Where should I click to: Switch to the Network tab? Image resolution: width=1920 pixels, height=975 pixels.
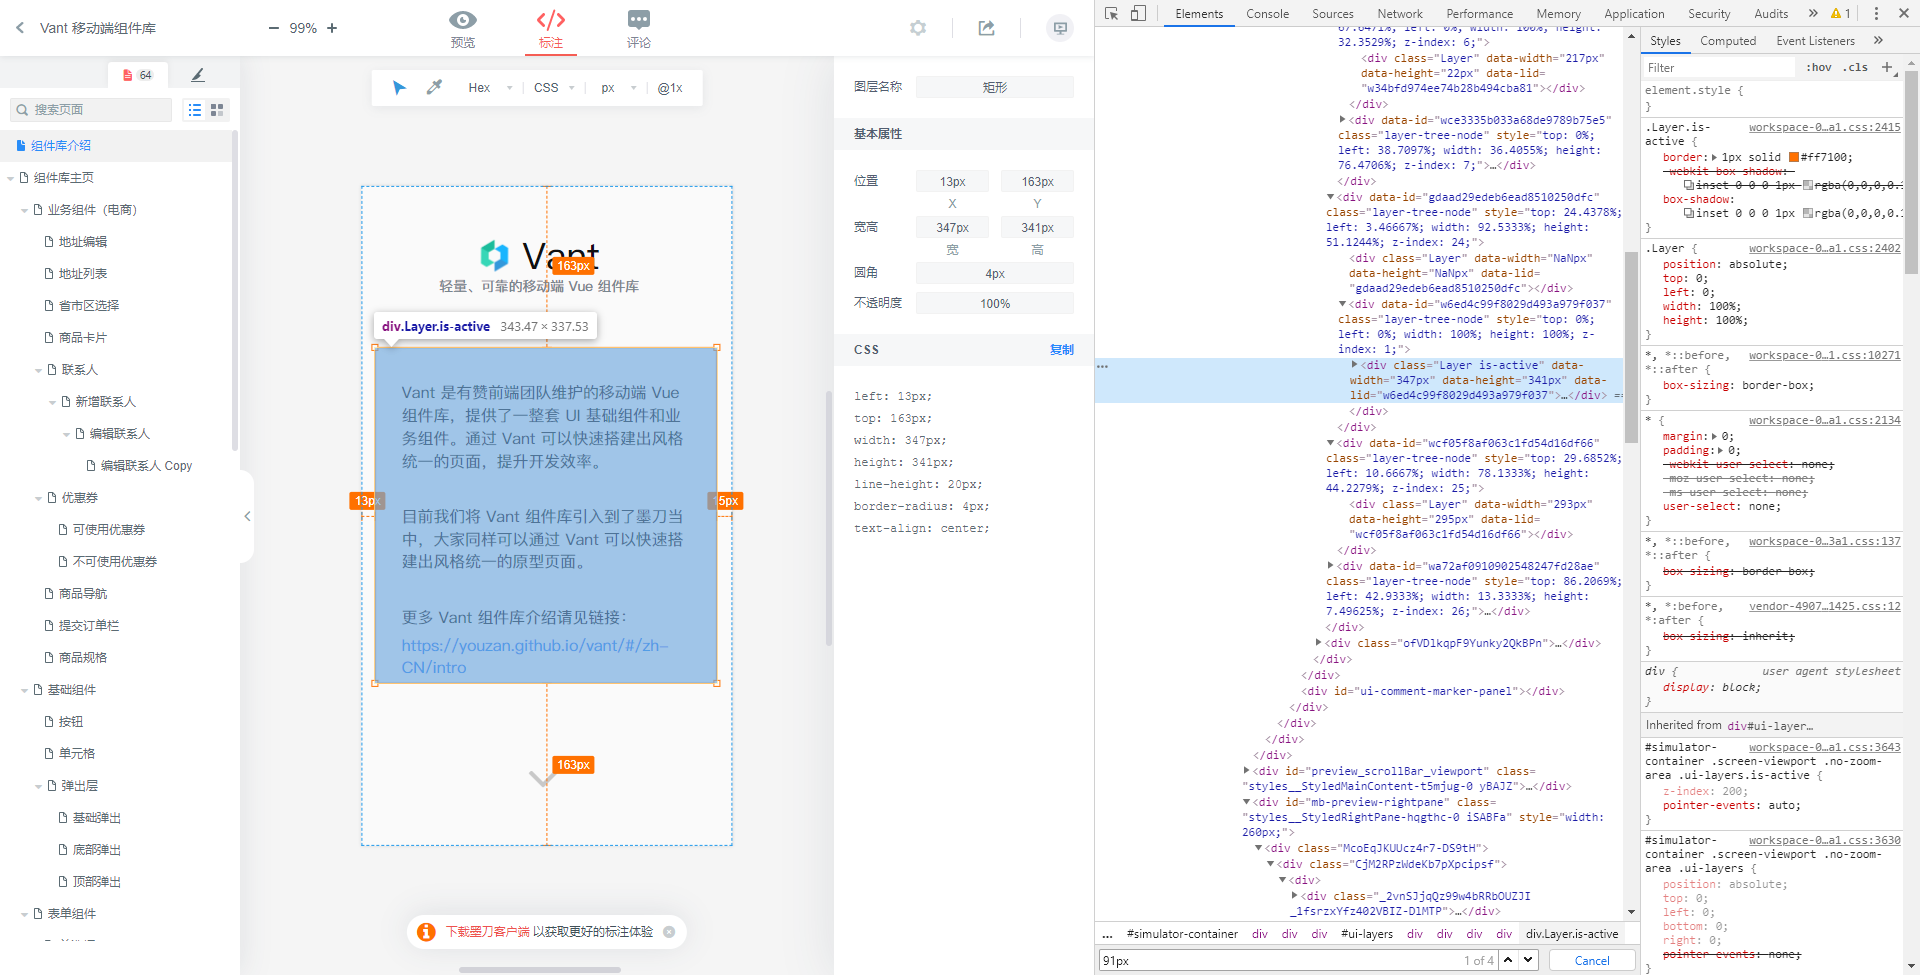1400,14
